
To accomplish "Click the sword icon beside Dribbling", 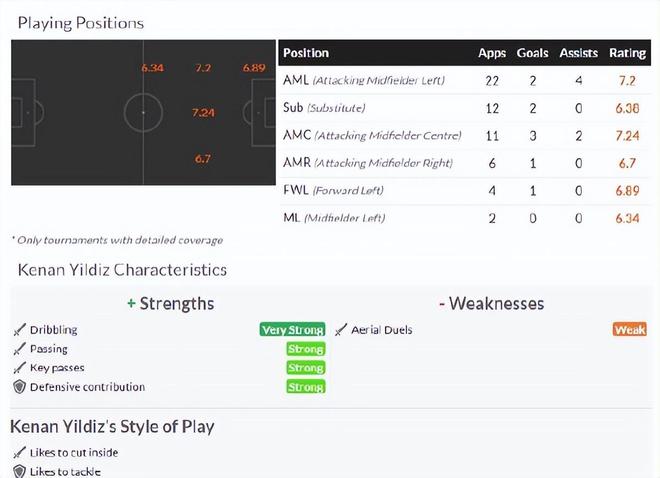I will pos(19,330).
